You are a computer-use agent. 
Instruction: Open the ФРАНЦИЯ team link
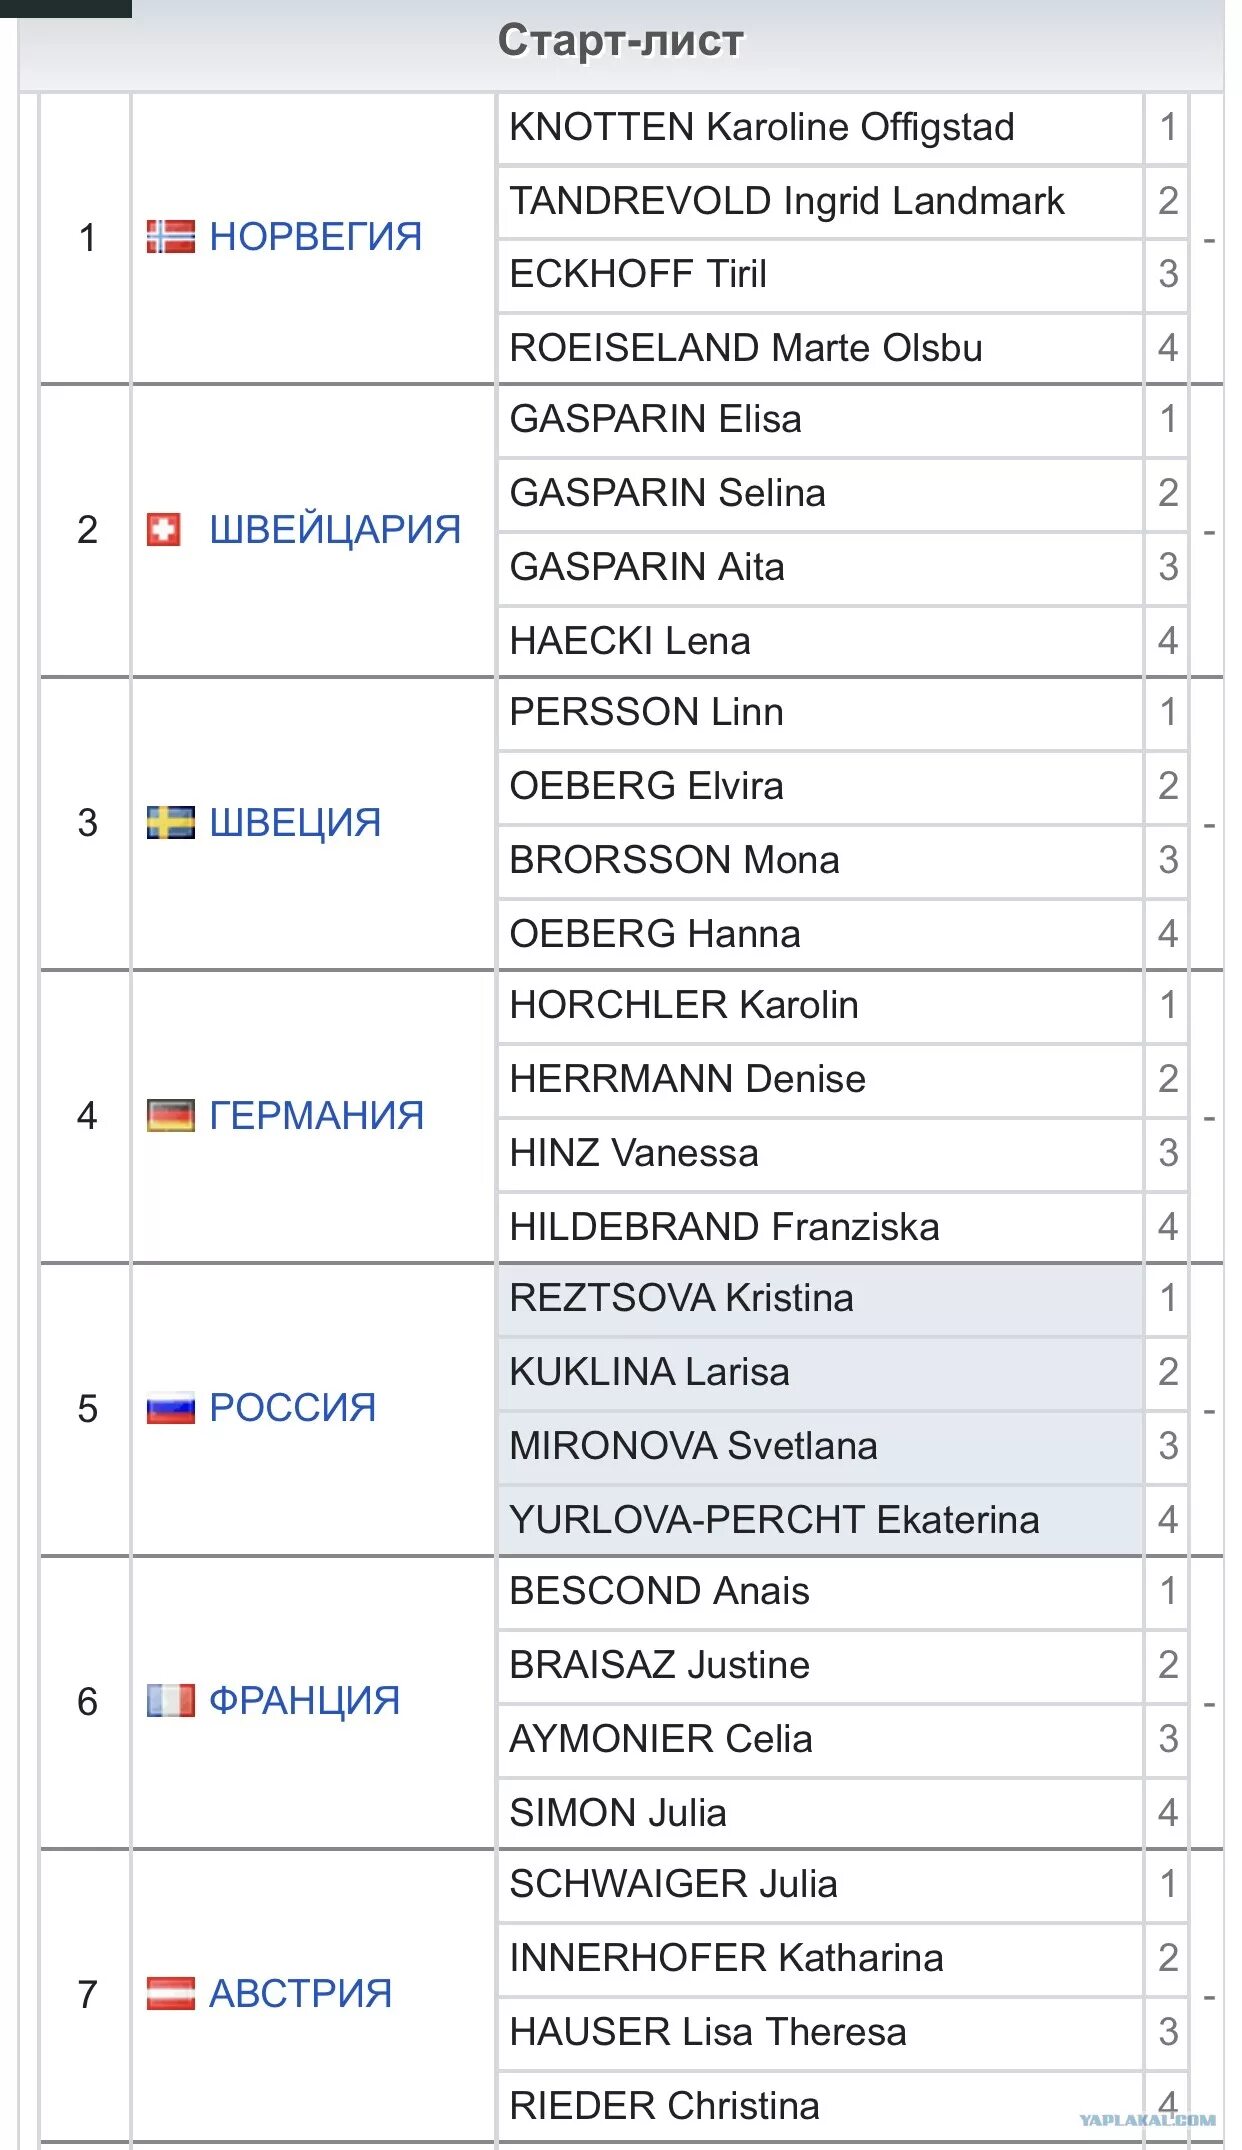pos(304,1701)
